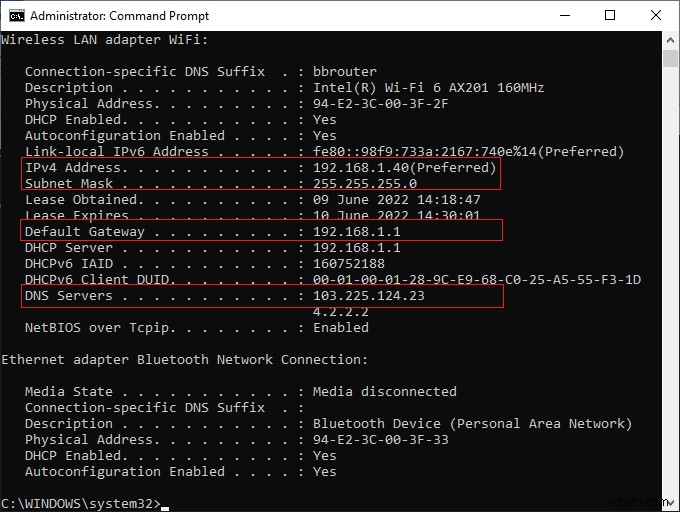
Task: Click the subnet mask 255.255.255.0 value
Action: [x=364, y=184]
